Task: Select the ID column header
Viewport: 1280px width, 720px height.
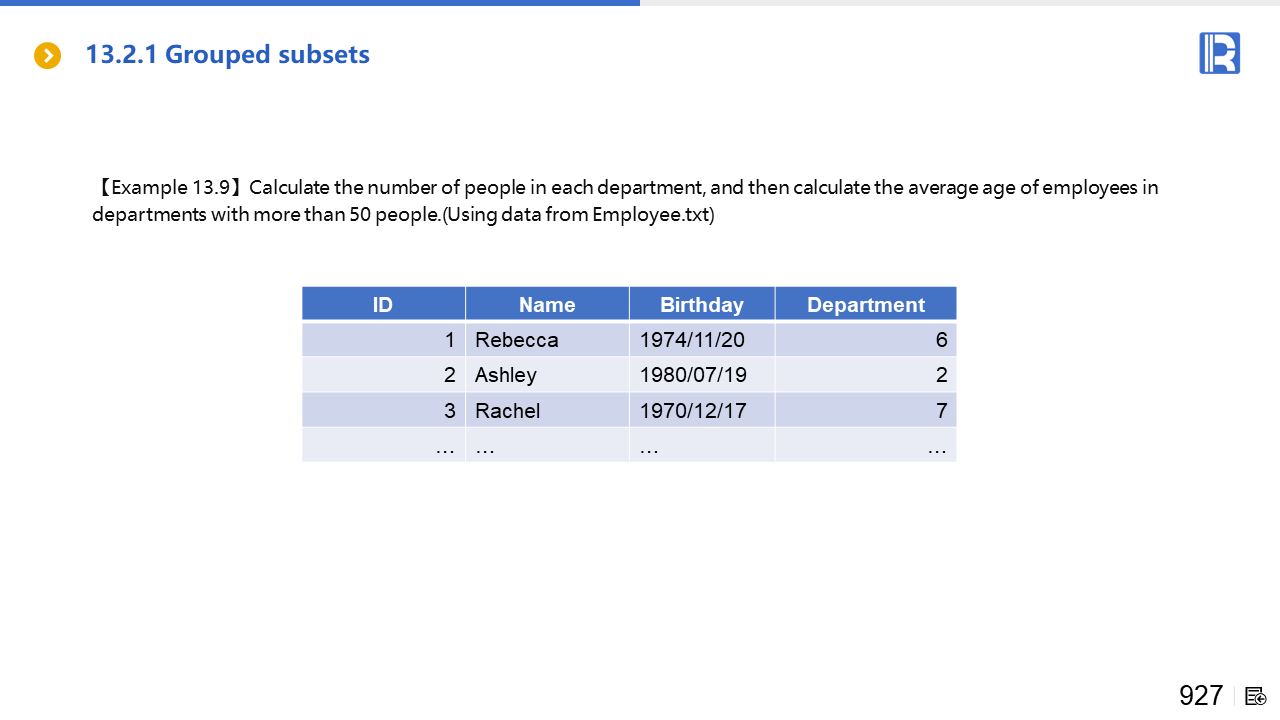Action: point(383,305)
